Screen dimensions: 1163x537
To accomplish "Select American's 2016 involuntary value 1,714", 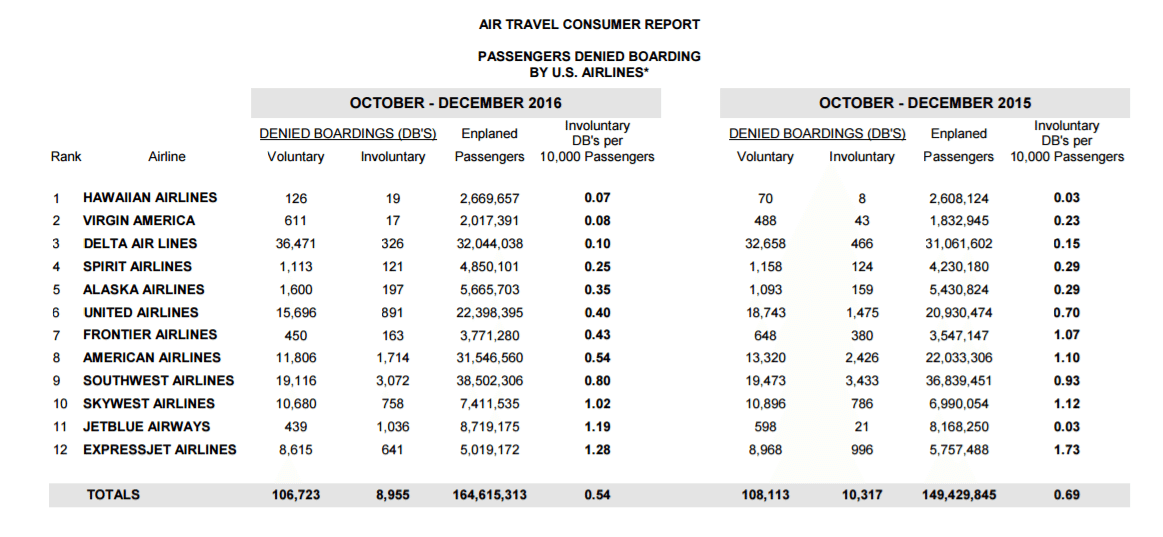I will (393, 358).
